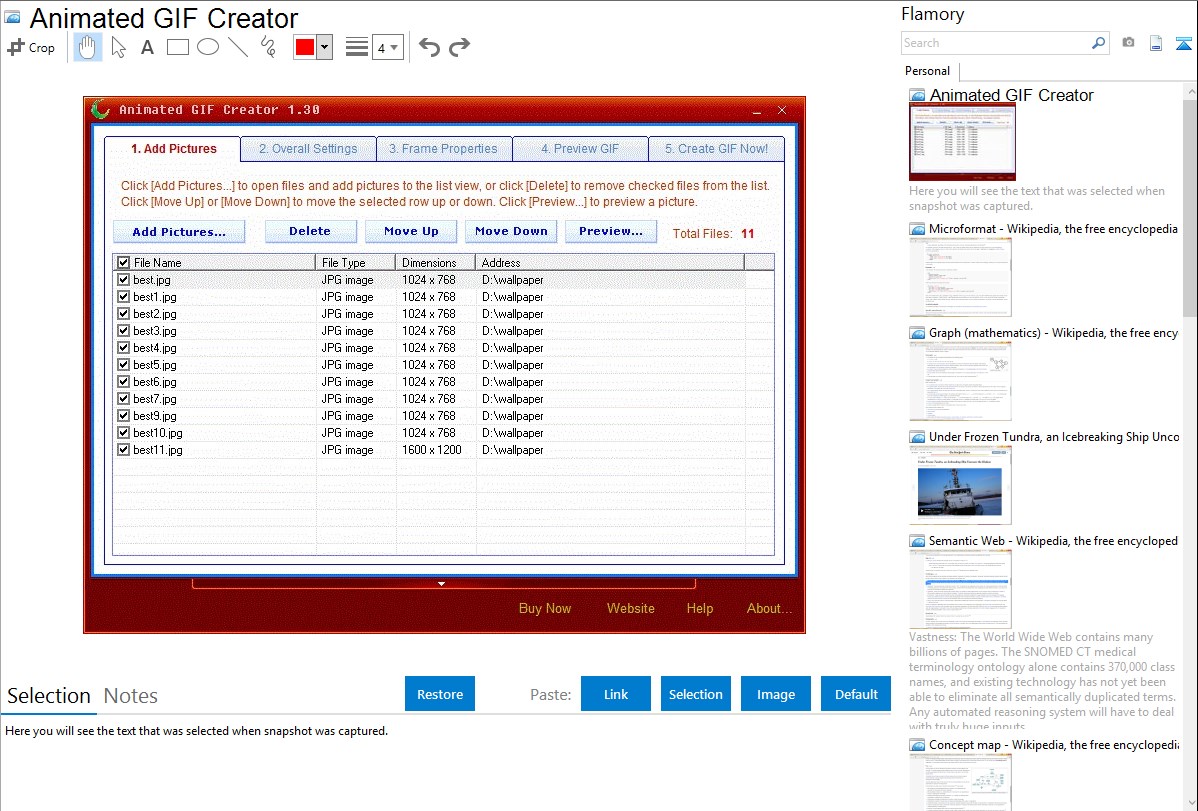Toggle the select-all checkbox in File Name header
Screen dimensions: 1198x811
coord(124,263)
